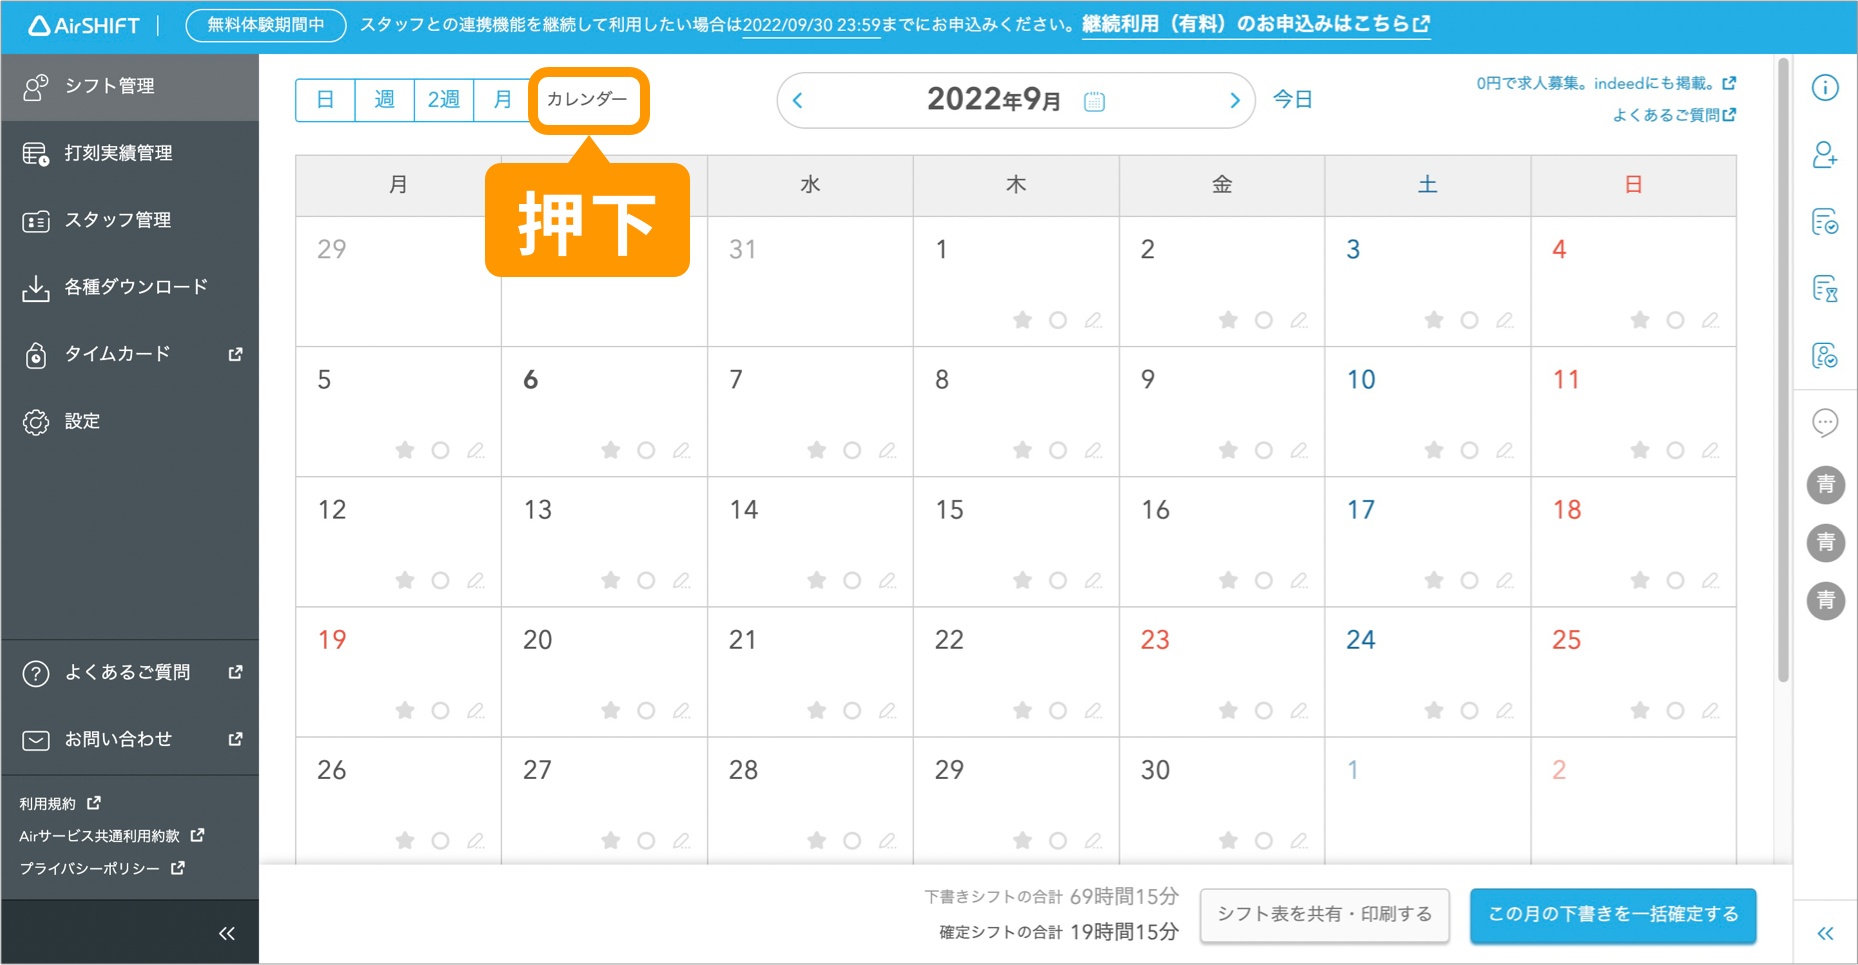
Task: Go to previous month with left chevron
Action: click(x=798, y=100)
